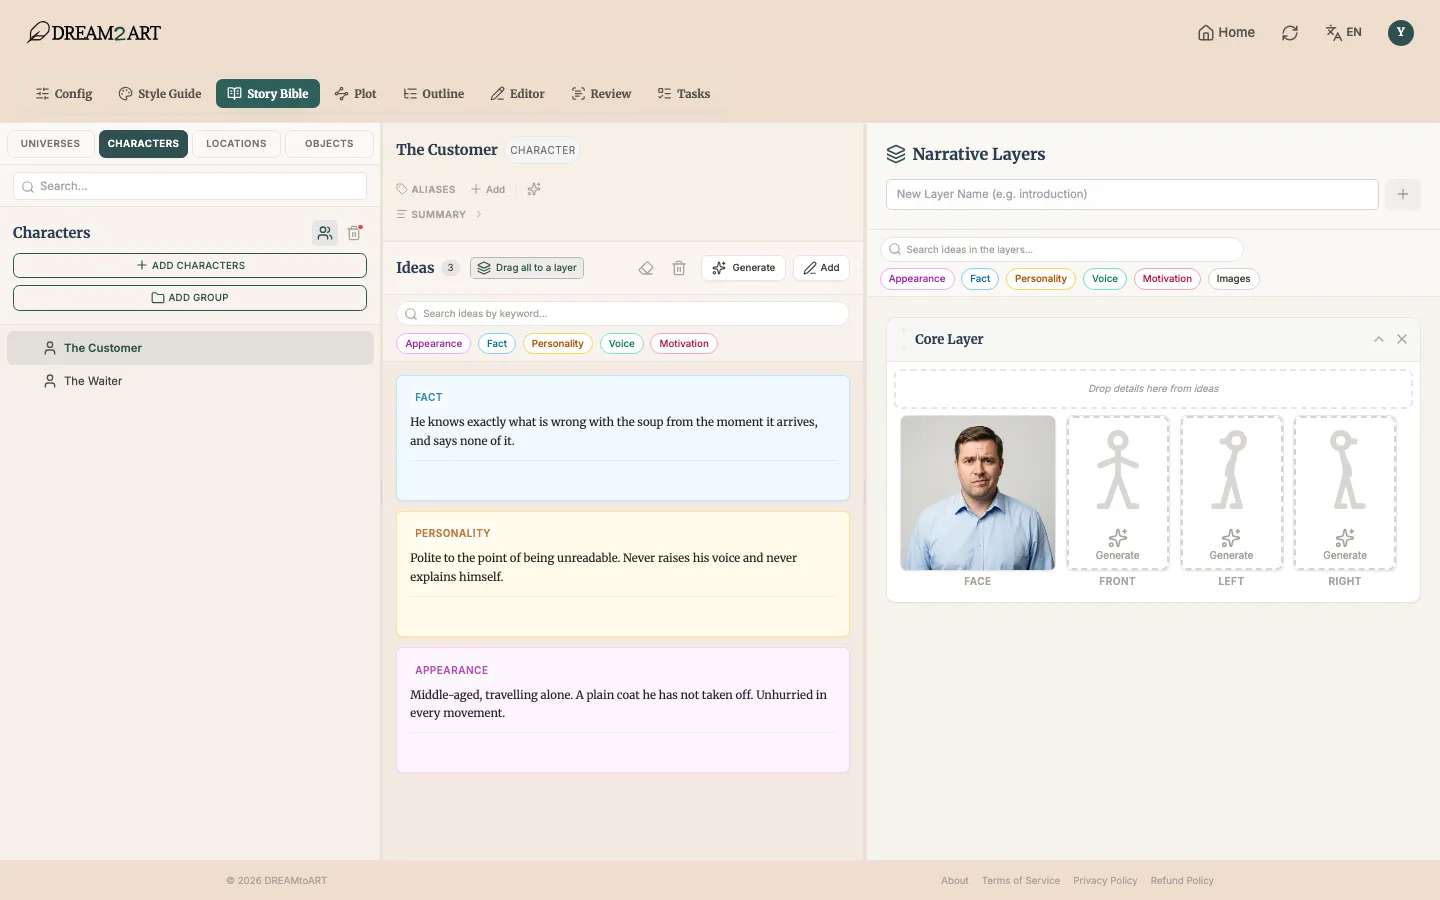Open the EN language selector
Screen dimensions: 1440x900
pyautogui.click(x=1344, y=33)
